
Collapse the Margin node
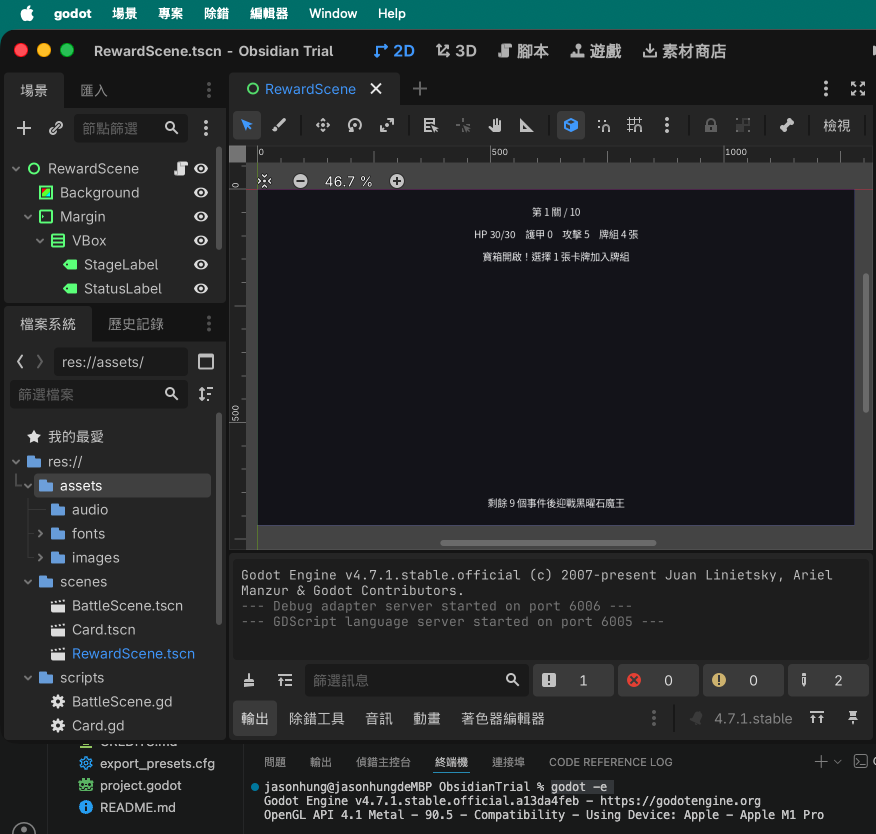tap(28, 216)
